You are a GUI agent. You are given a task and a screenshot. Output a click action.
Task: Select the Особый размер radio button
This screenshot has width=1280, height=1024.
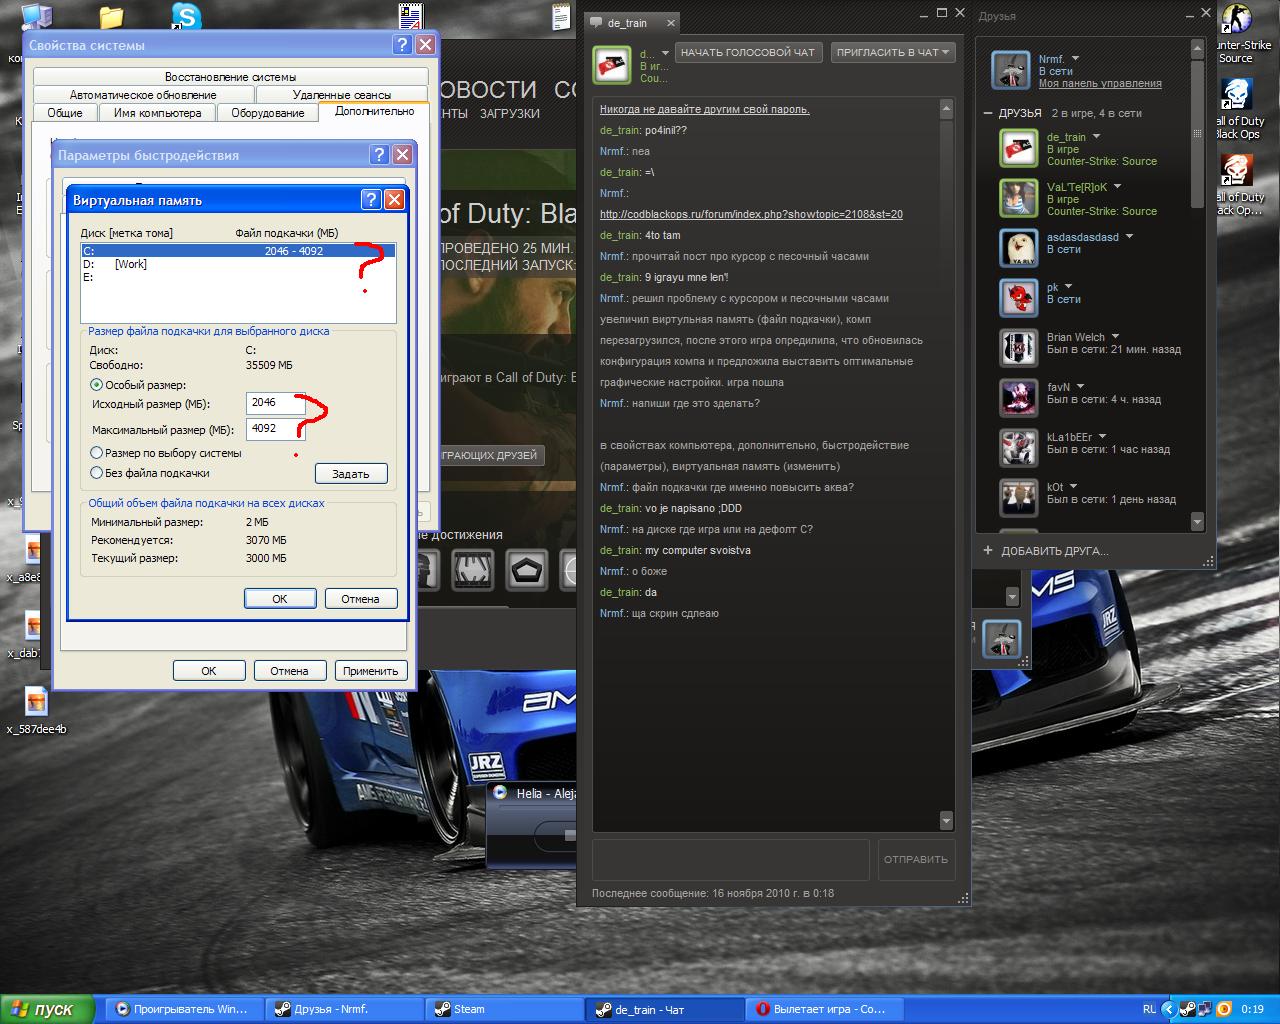pos(97,385)
